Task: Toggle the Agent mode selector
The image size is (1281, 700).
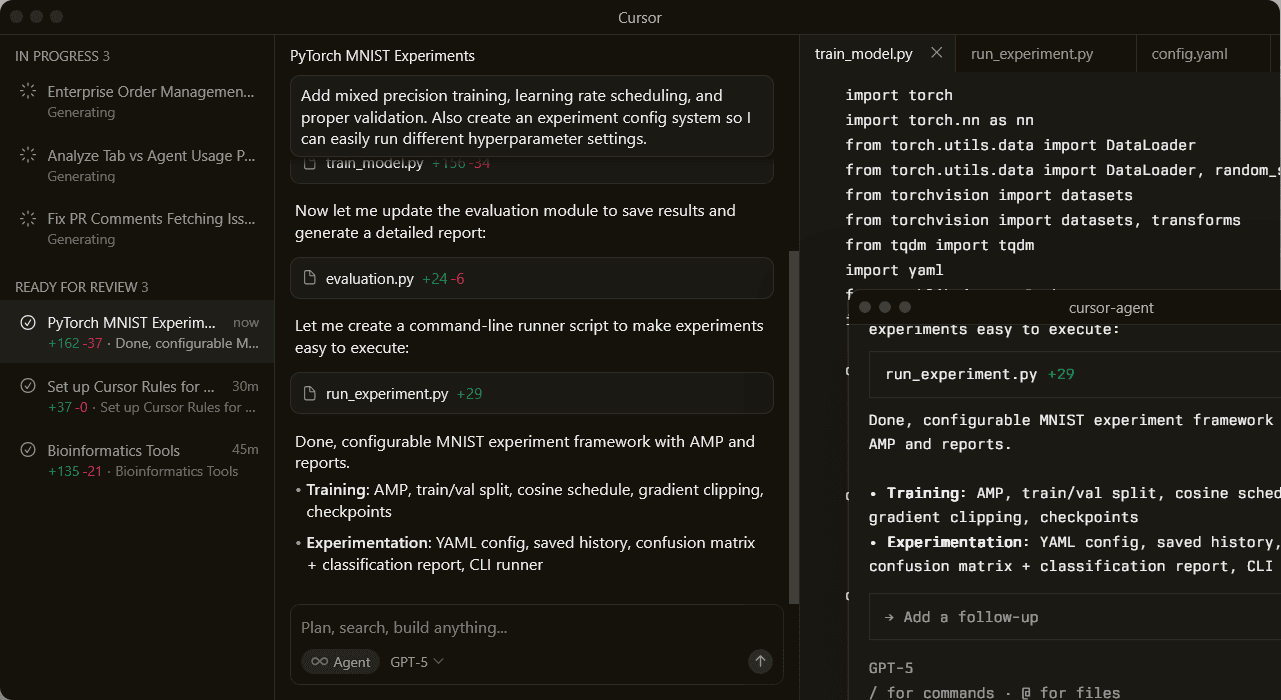Action: 340,662
